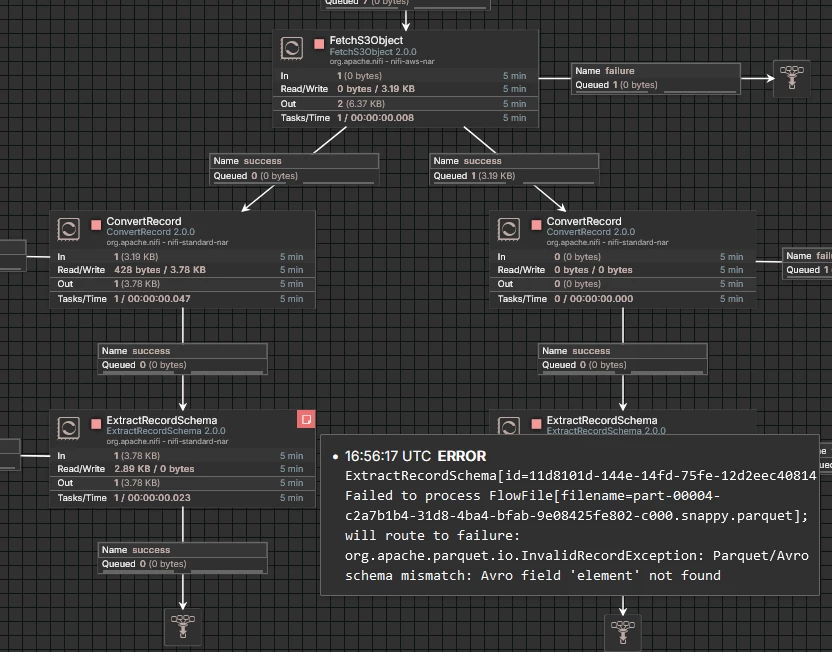Open the red bulletin indicator on ExtractRecordSchema
832x652 pixels.
[306, 420]
